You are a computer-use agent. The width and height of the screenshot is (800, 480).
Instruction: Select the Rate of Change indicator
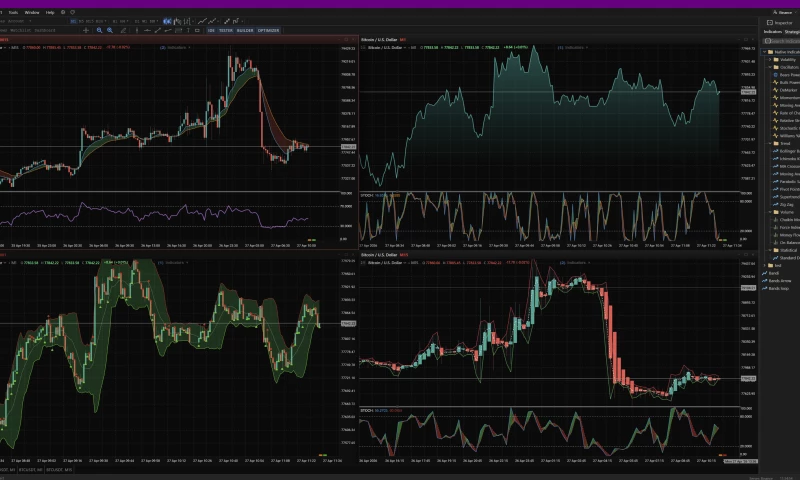point(786,113)
